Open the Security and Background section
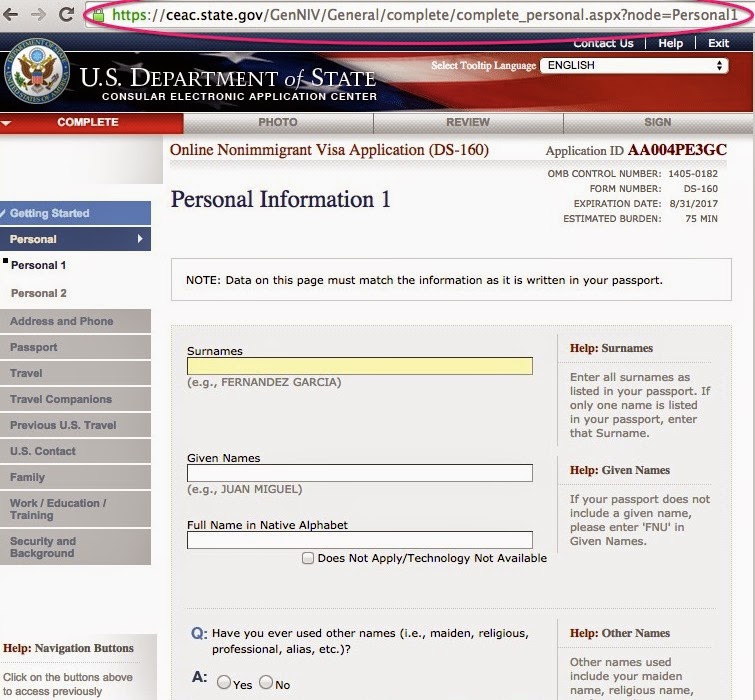The image size is (755, 700). [x=75, y=547]
